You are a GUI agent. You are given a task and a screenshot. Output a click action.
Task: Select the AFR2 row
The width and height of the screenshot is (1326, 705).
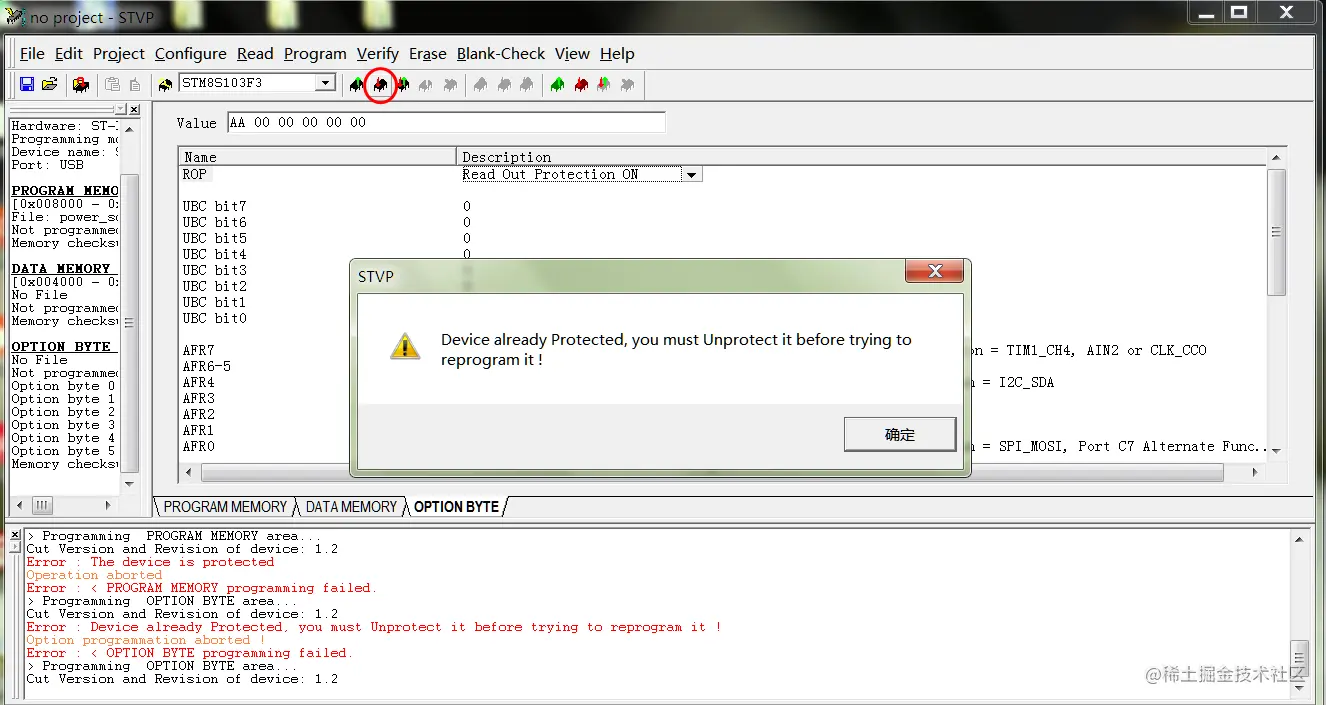[x=198, y=414]
